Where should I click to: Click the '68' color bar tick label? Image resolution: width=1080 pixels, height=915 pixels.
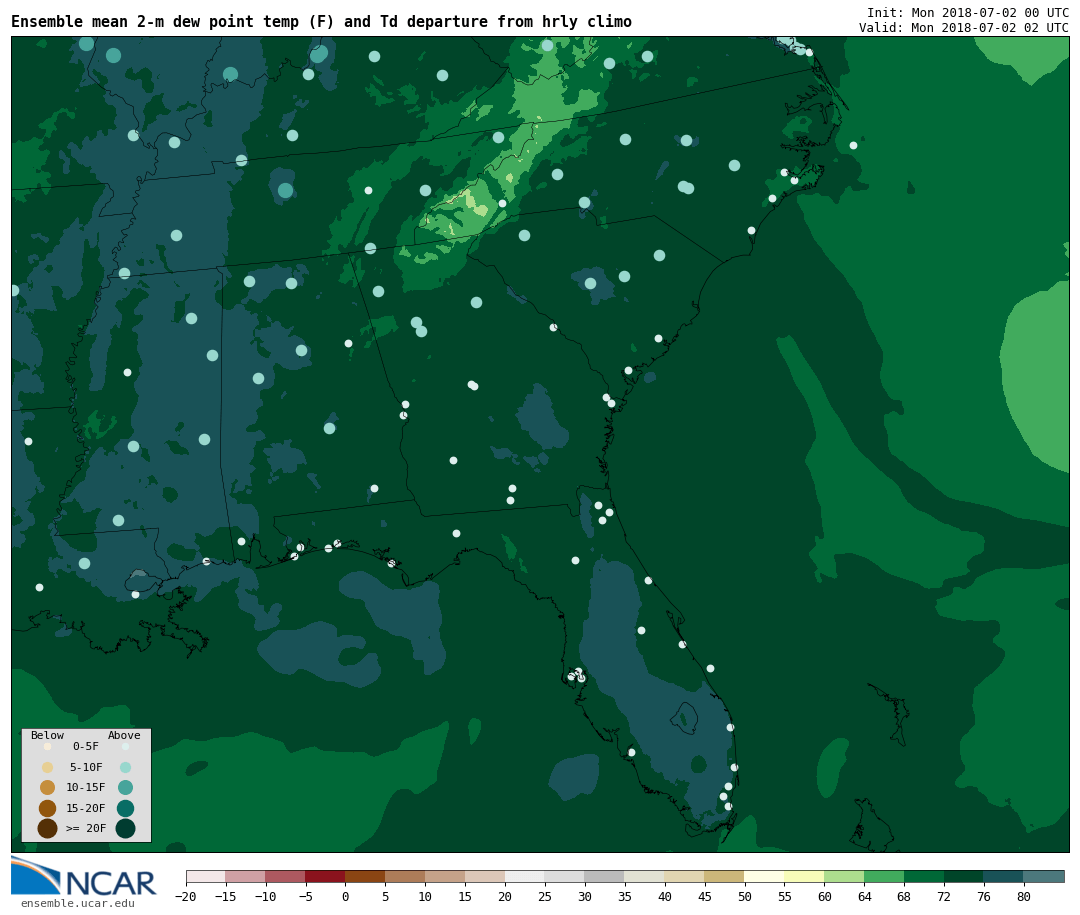click(x=904, y=896)
